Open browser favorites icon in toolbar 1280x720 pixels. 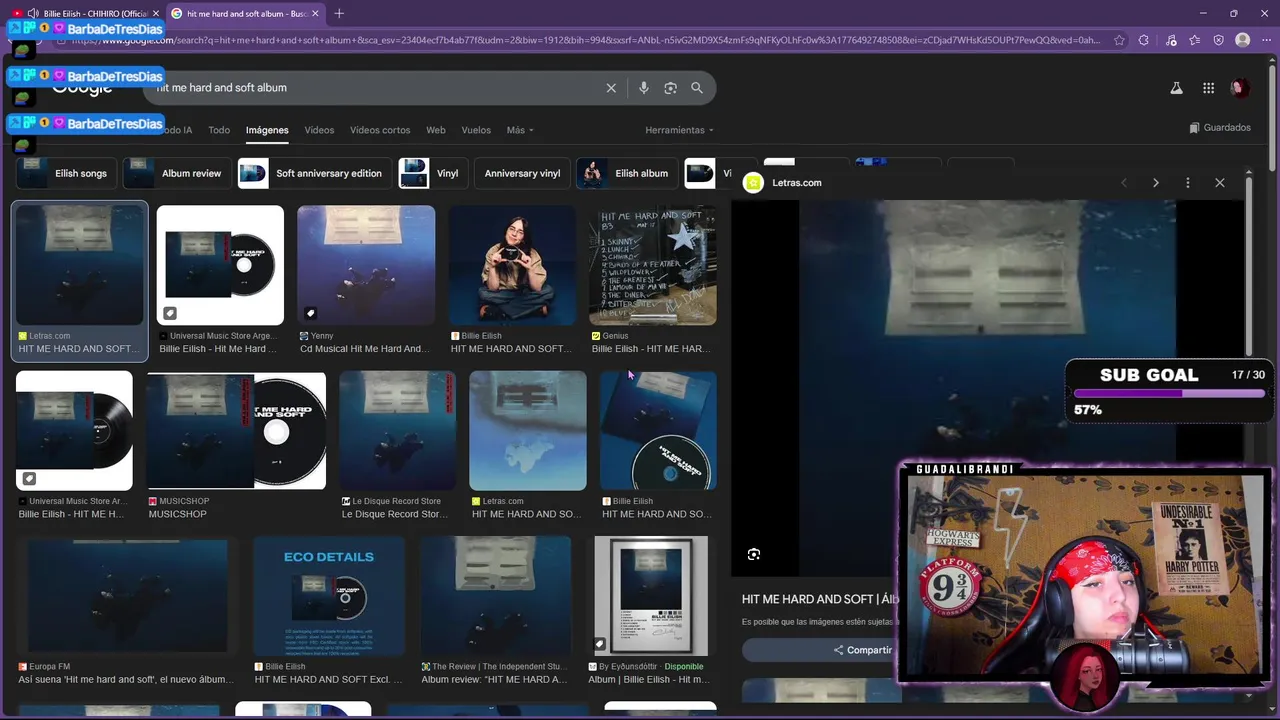coord(1194,40)
